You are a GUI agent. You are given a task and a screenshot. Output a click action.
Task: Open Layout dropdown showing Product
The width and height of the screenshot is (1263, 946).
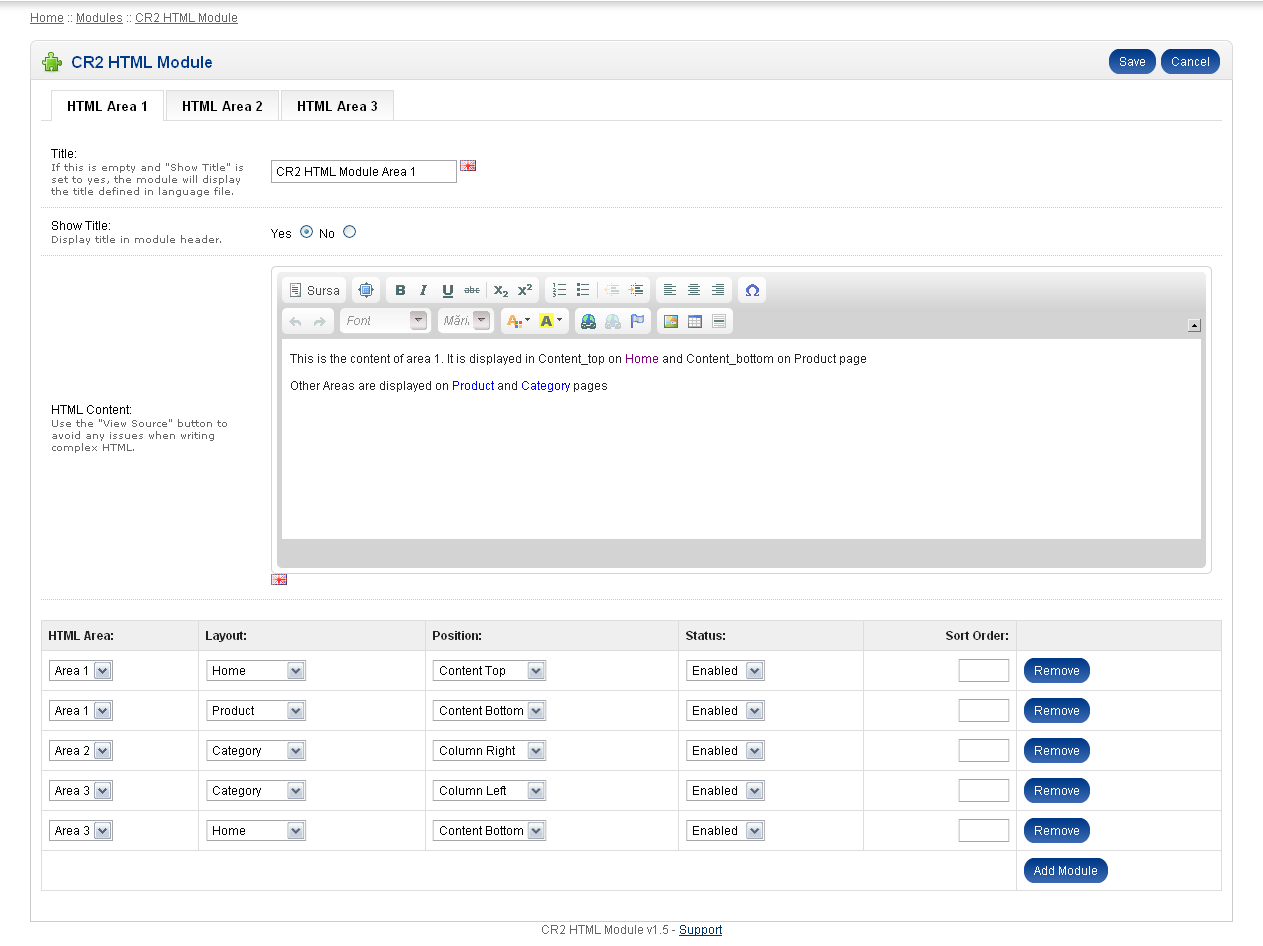pyautogui.click(x=256, y=711)
